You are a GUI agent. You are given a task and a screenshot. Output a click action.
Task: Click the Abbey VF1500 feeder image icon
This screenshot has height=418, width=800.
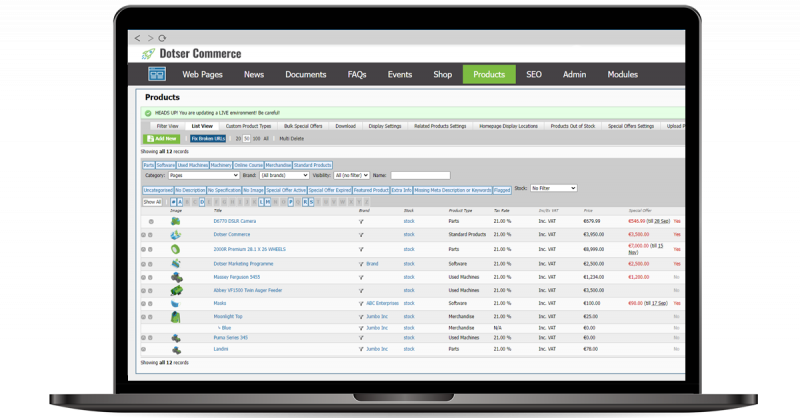point(177,290)
